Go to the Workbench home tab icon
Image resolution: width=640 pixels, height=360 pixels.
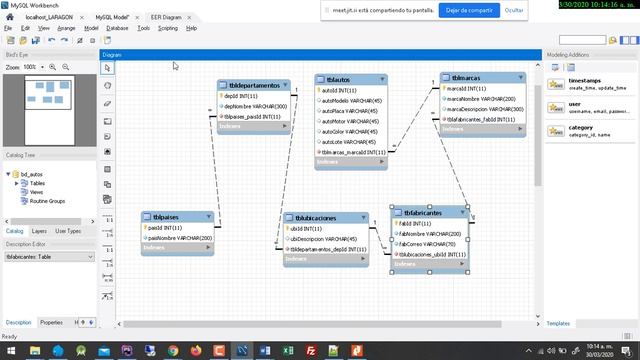[10, 17]
